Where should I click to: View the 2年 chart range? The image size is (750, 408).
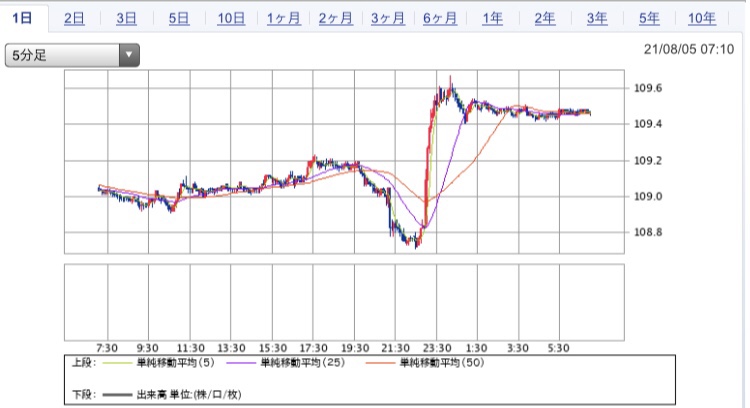point(545,19)
